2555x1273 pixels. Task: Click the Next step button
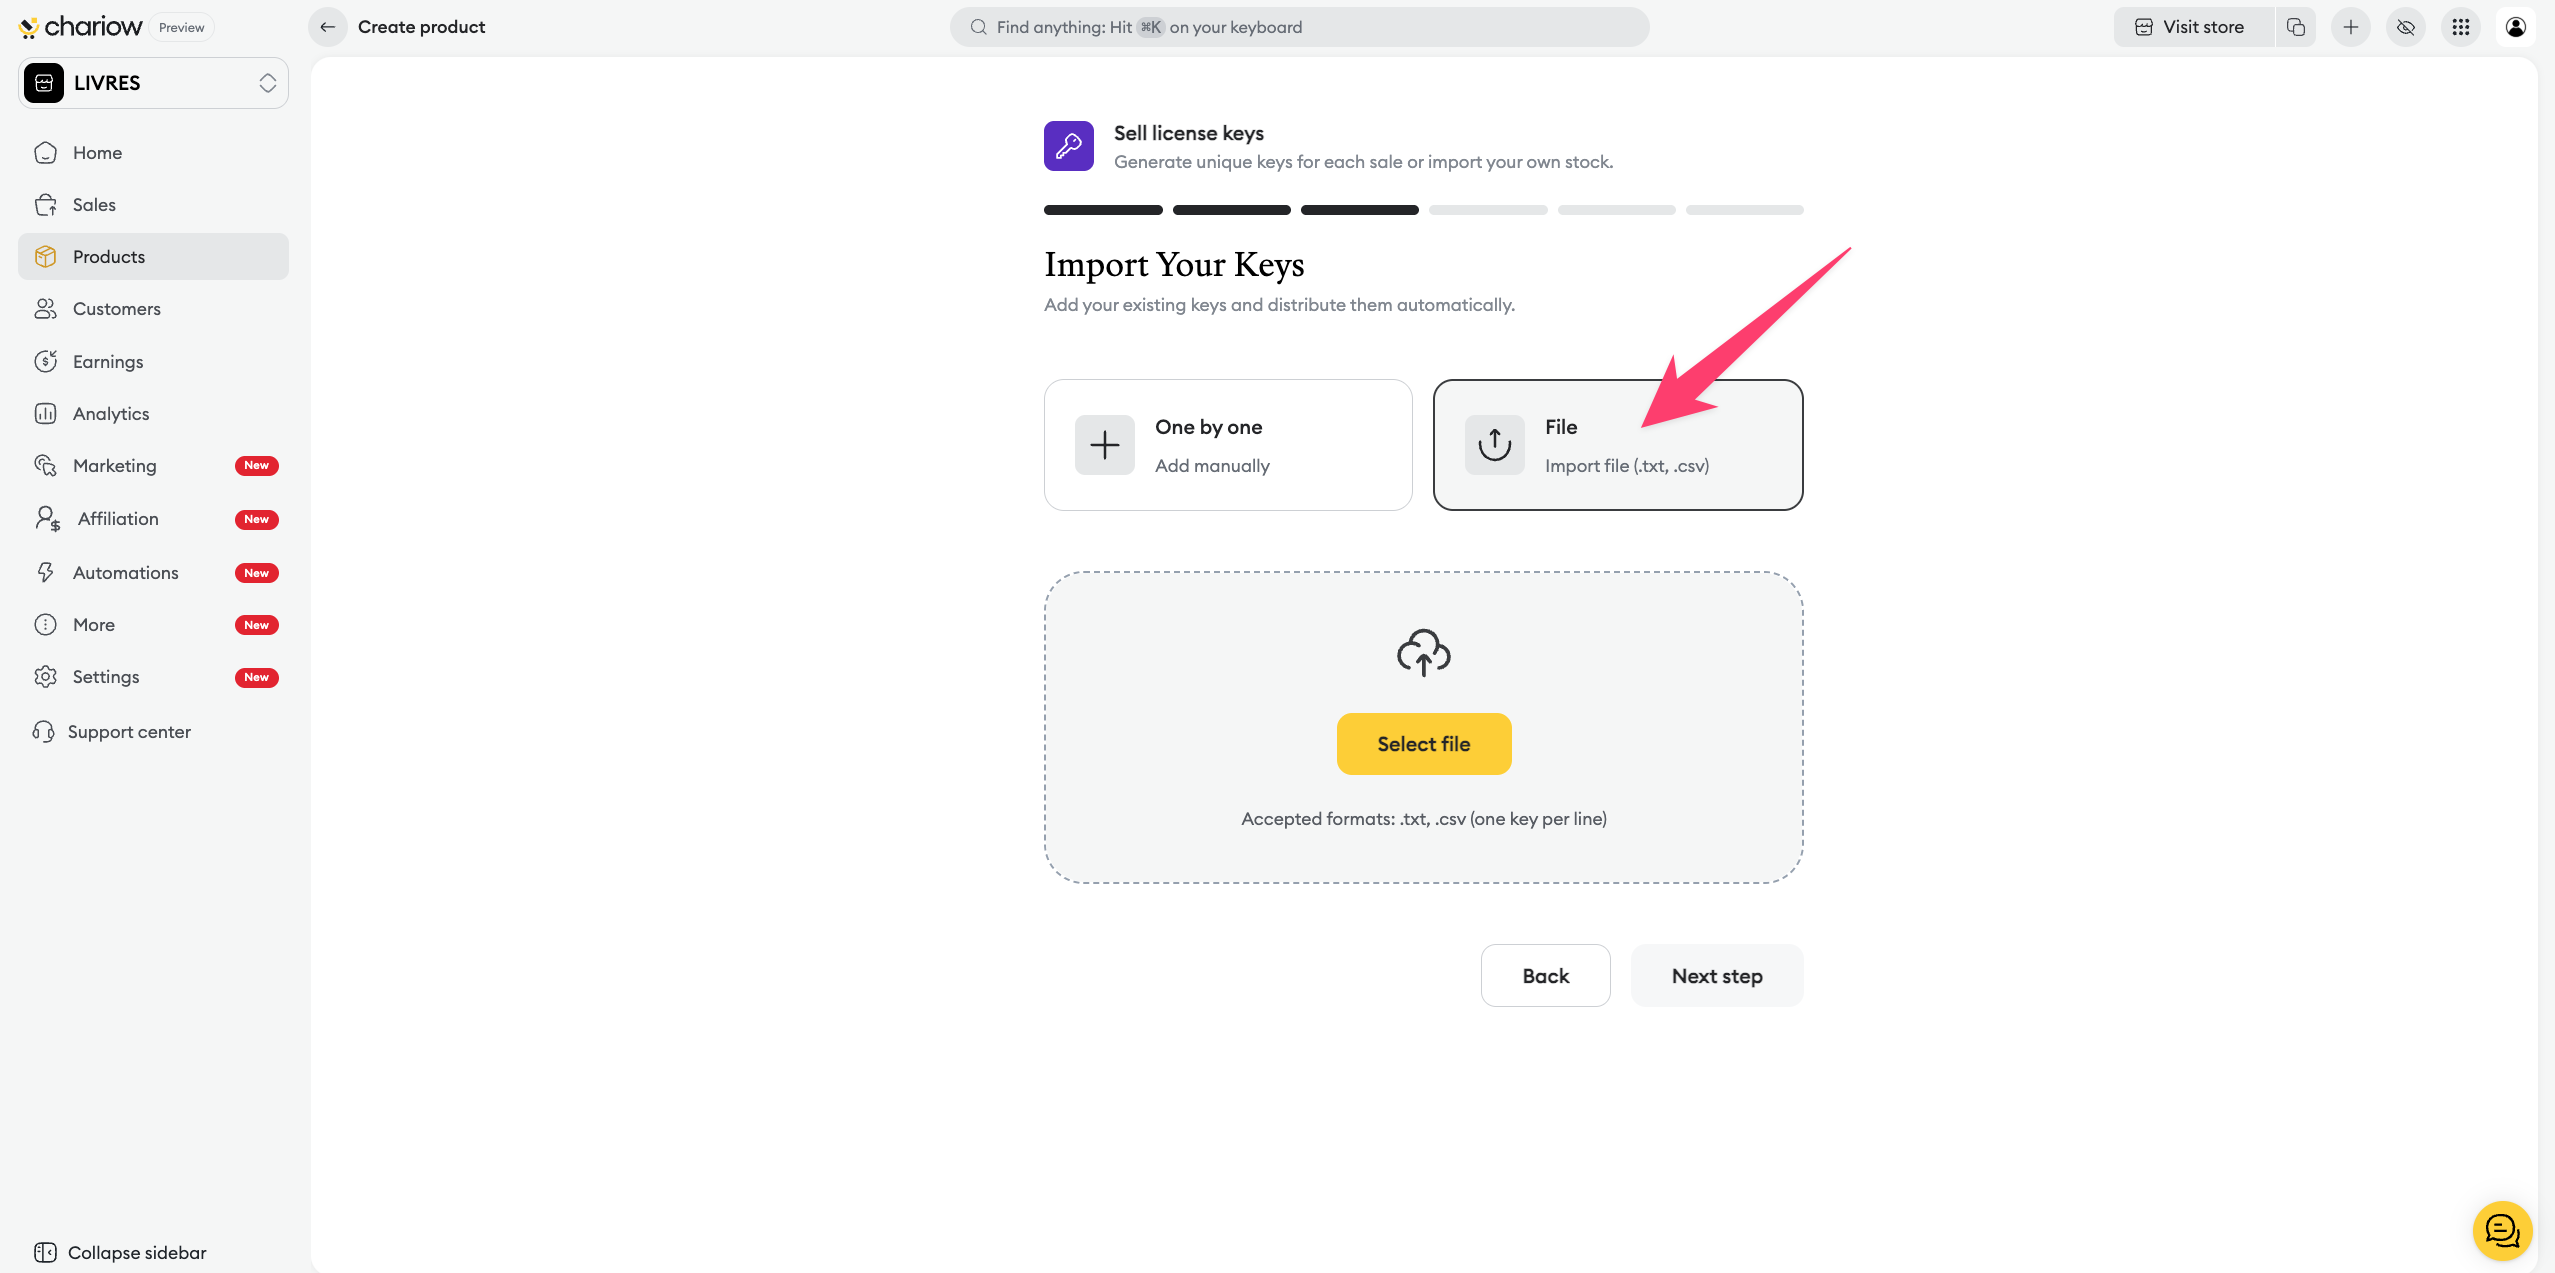click(x=1716, y=976)
